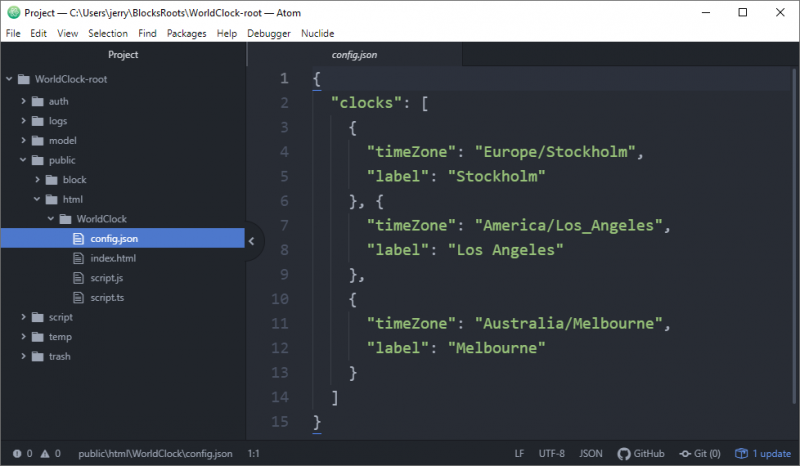Collapse the WorldClock-root project folder
This screenshot has width=800, height=466.
click(9, 79)
